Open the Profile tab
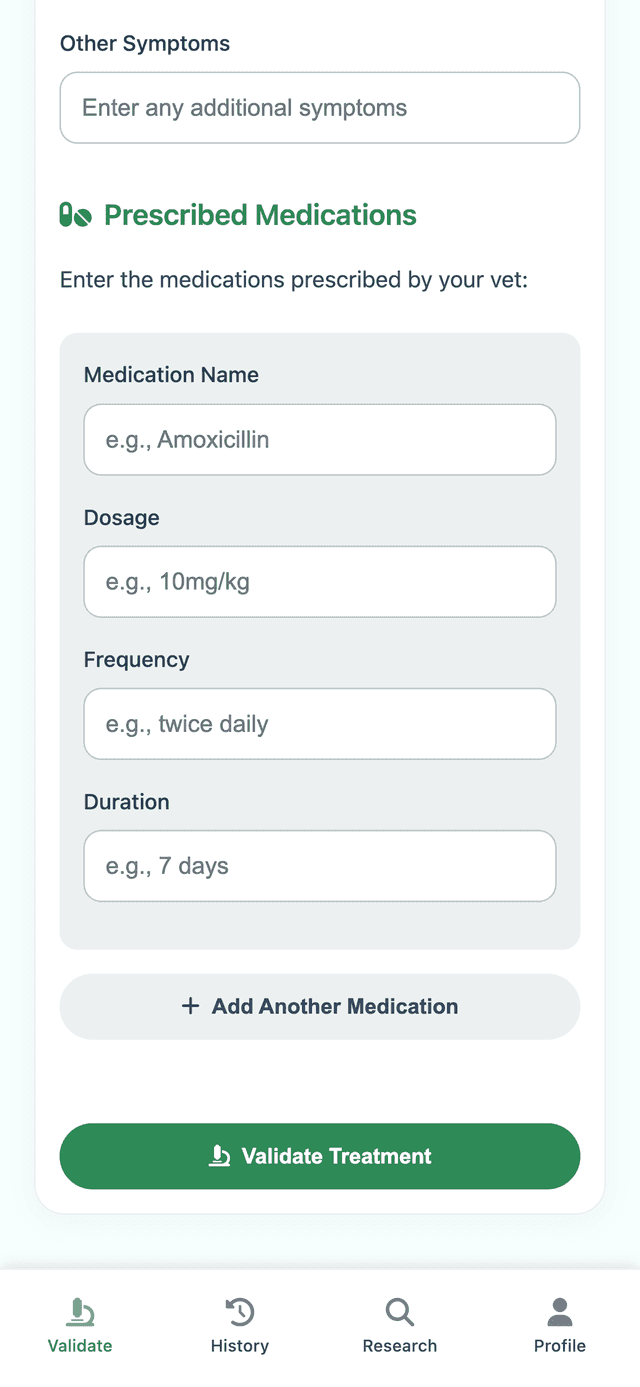 (560, 1325)
